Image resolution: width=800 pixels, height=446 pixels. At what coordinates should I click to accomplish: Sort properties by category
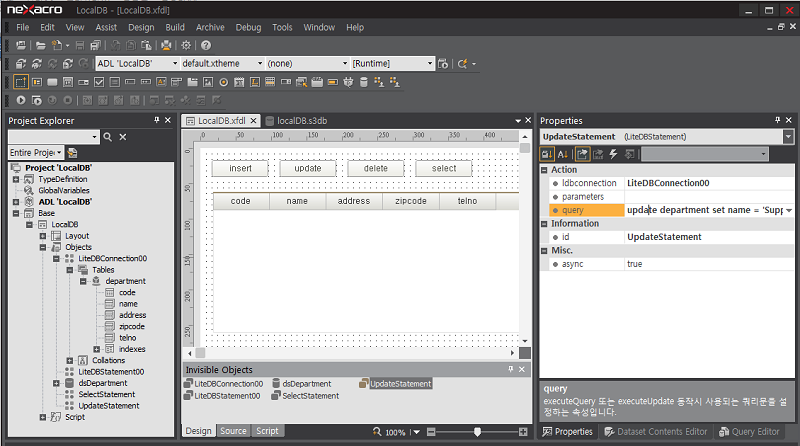click(x=547, y=154)
